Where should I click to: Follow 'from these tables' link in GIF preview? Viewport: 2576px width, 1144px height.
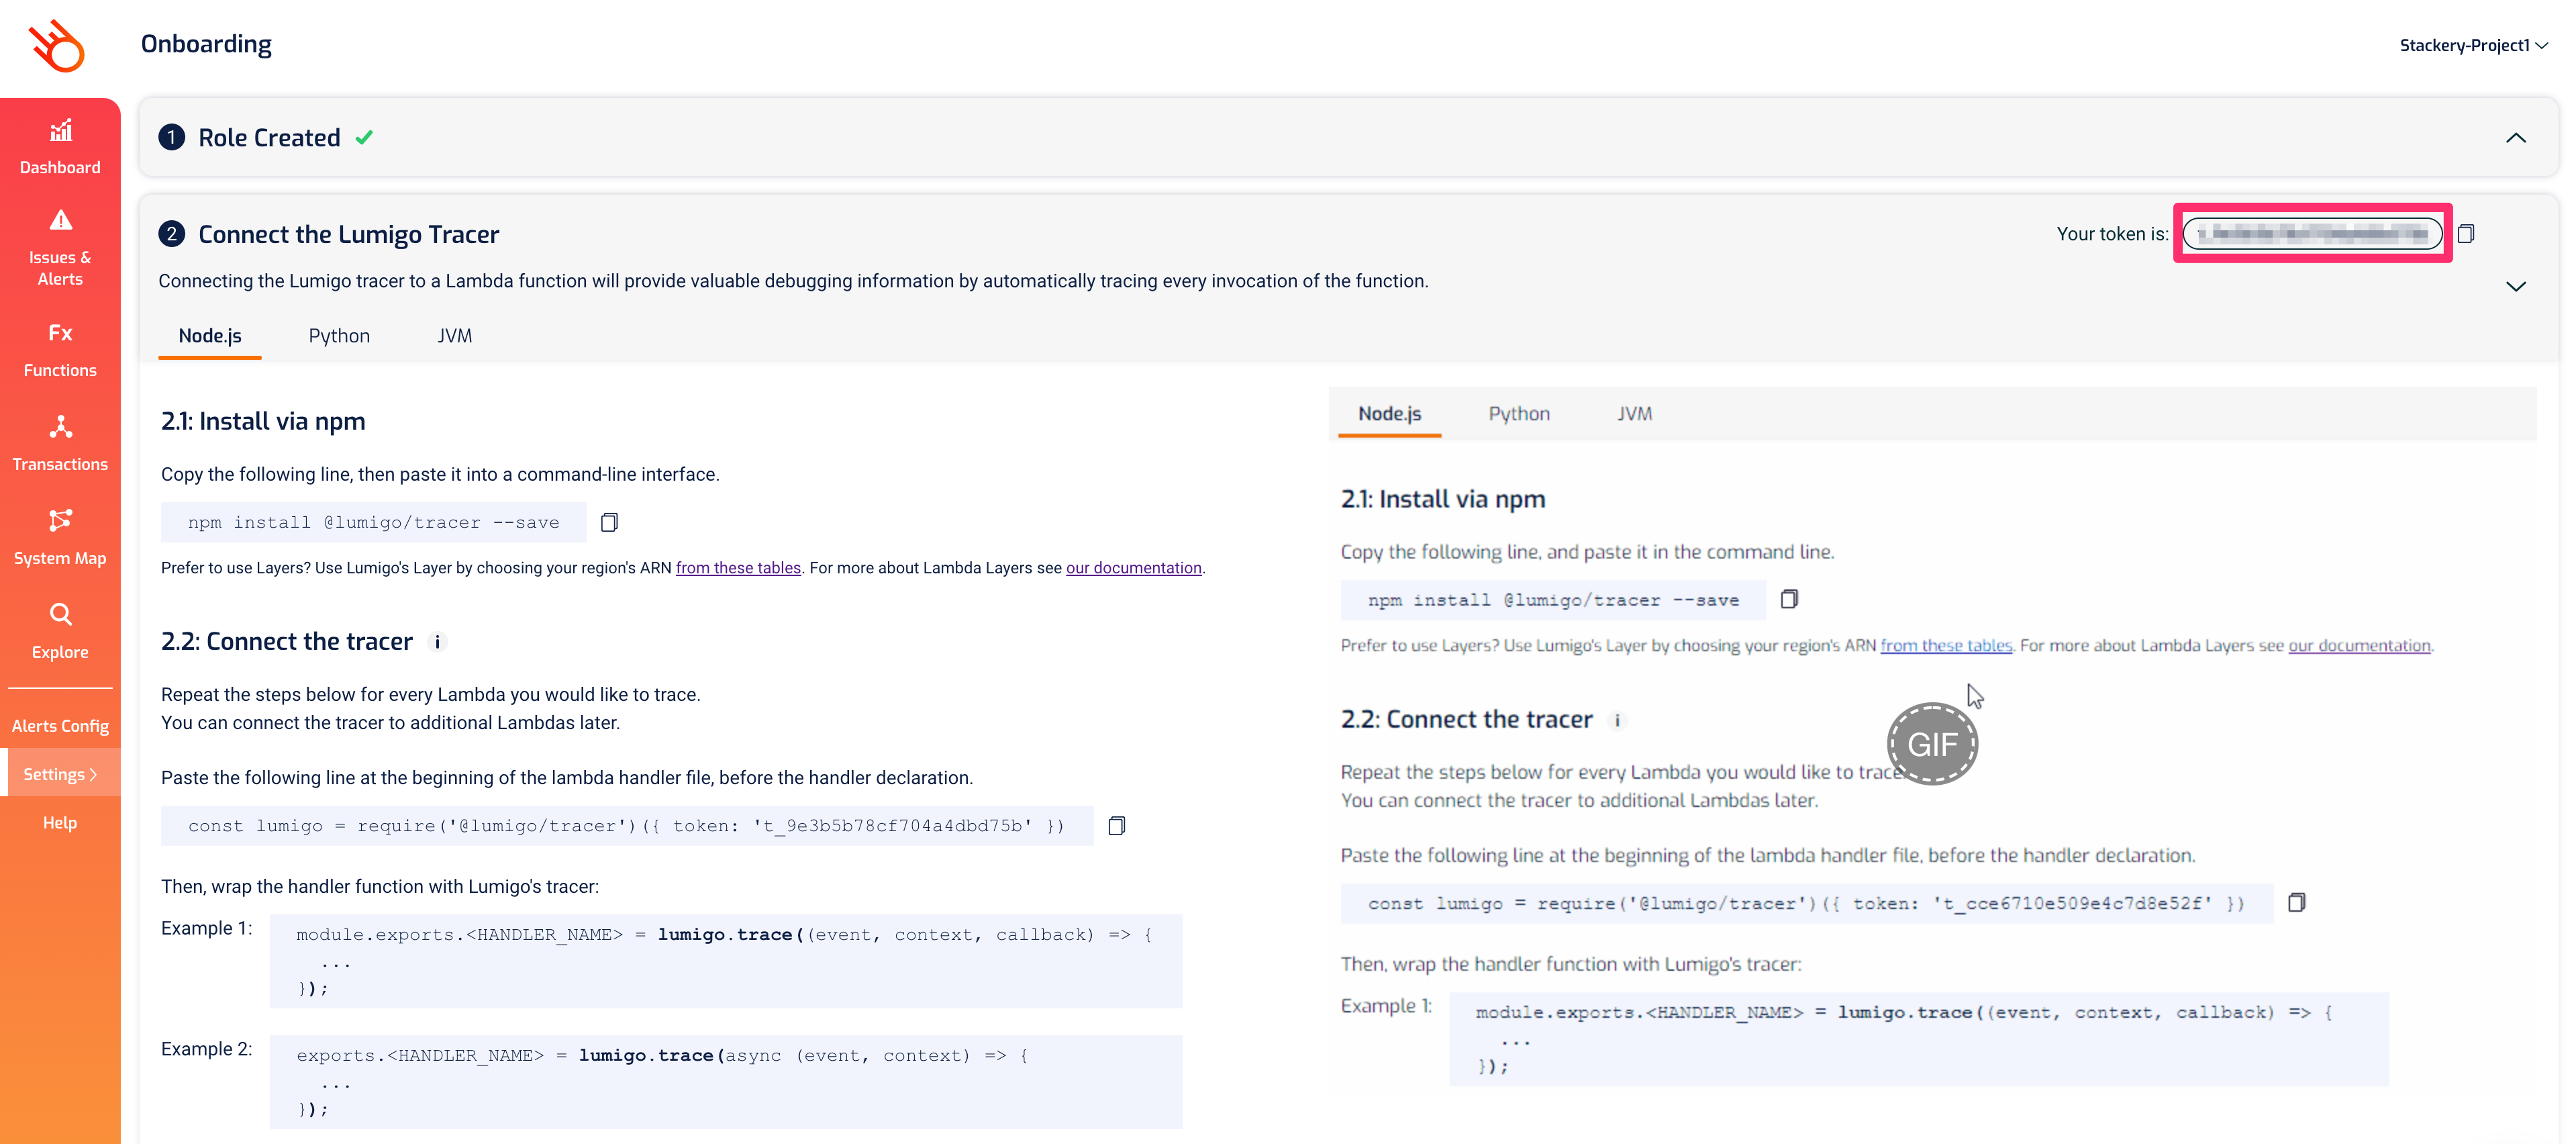tap(1946, 646)
